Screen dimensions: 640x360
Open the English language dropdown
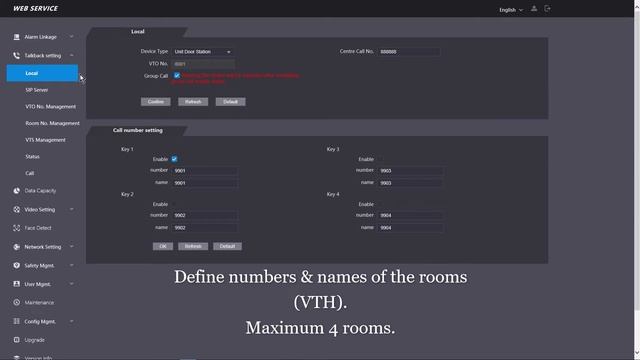click(x=511, y=10)
